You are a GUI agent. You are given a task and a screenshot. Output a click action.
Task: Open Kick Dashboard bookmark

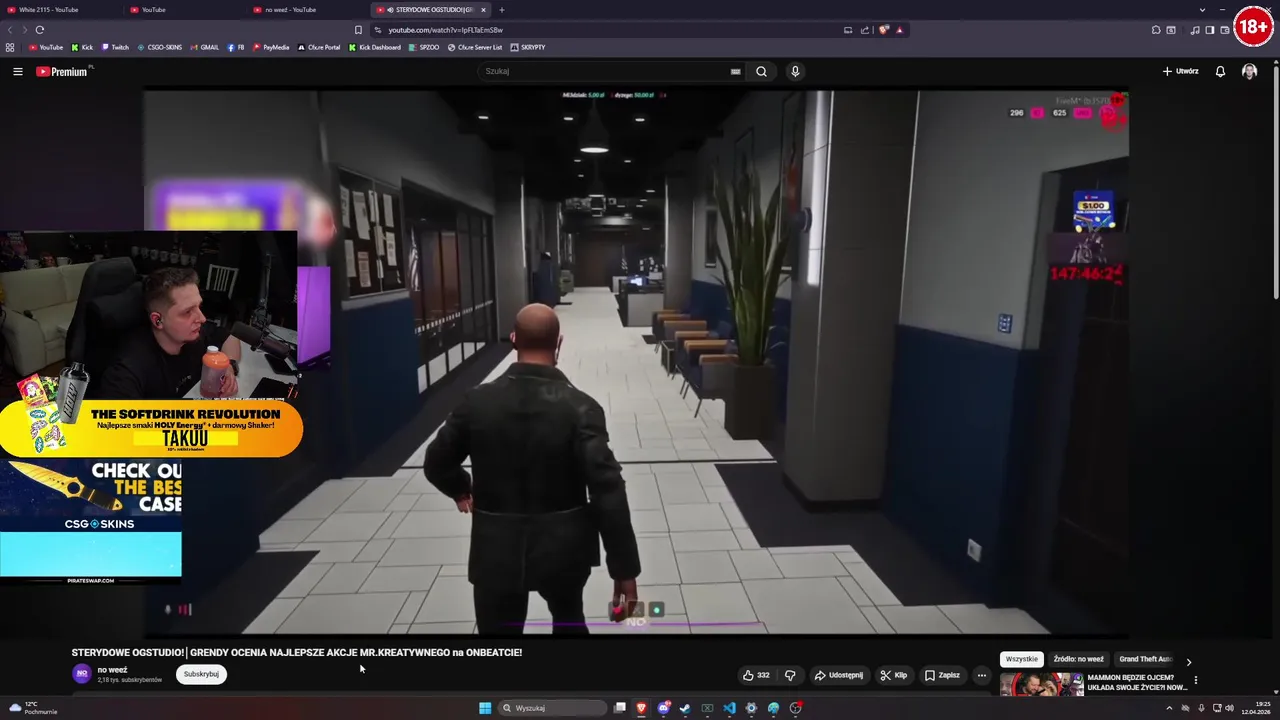(375, 47)
